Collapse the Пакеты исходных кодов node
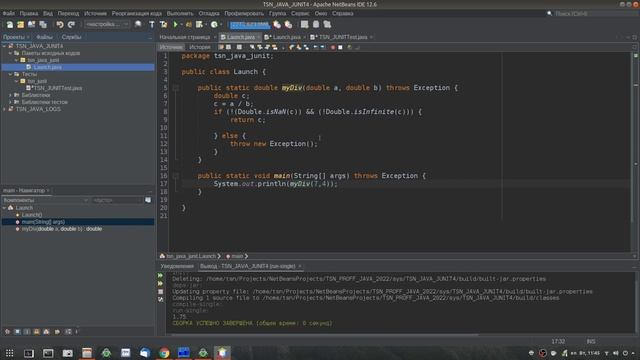The image size is (640, 360). point(10,53)
